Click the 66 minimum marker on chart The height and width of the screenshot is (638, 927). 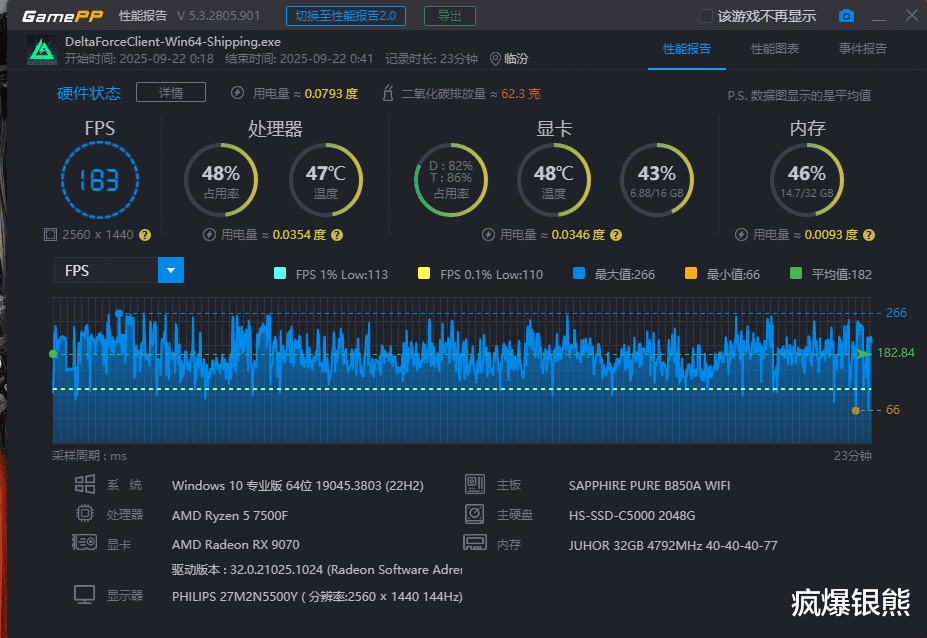coord(855,410)
